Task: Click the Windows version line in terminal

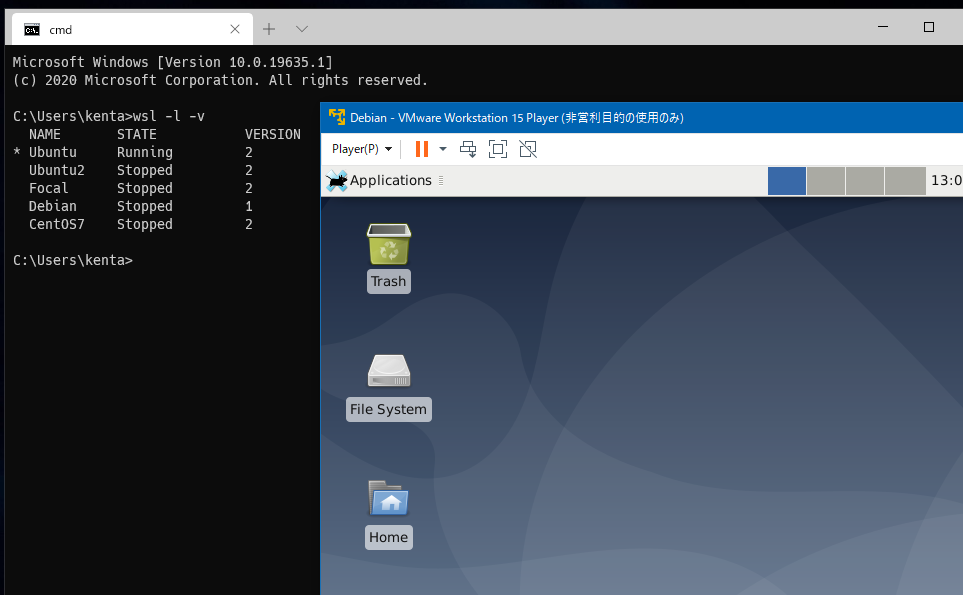Action: pyautogui.click(x=173, y=63)
